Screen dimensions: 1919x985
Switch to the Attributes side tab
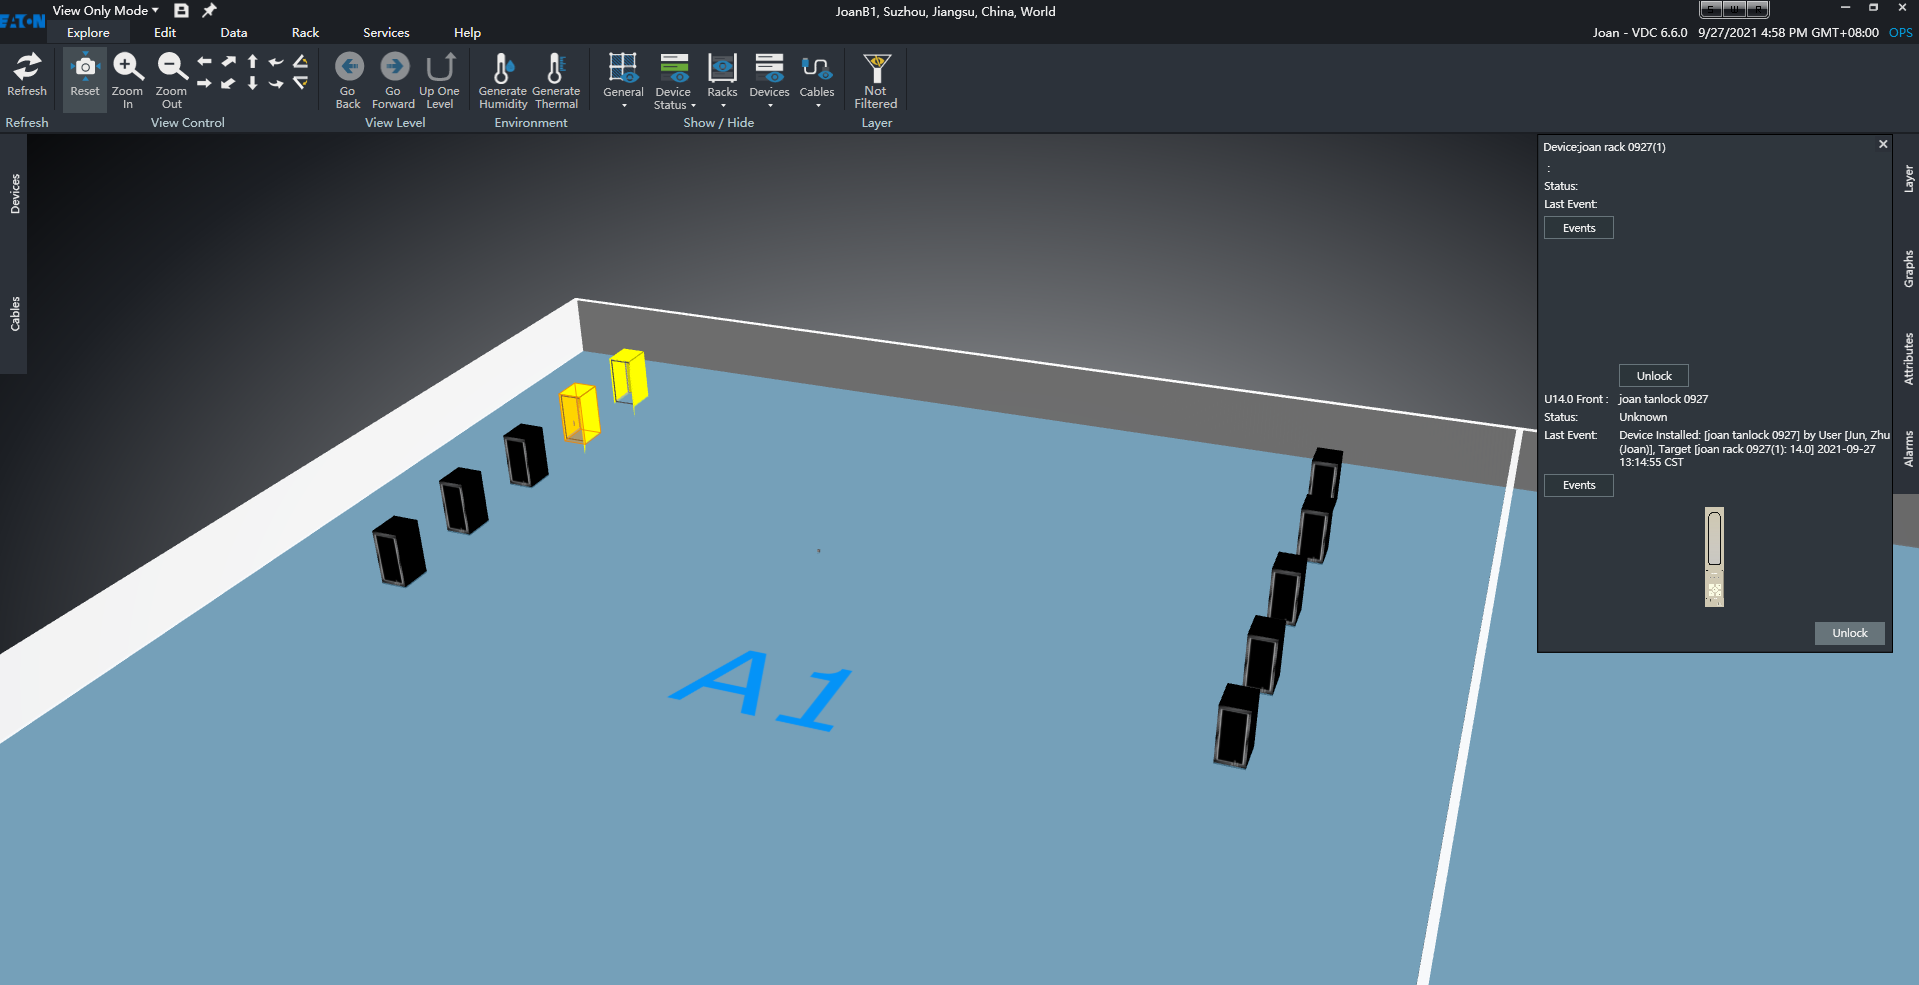tap(1908, 359)
